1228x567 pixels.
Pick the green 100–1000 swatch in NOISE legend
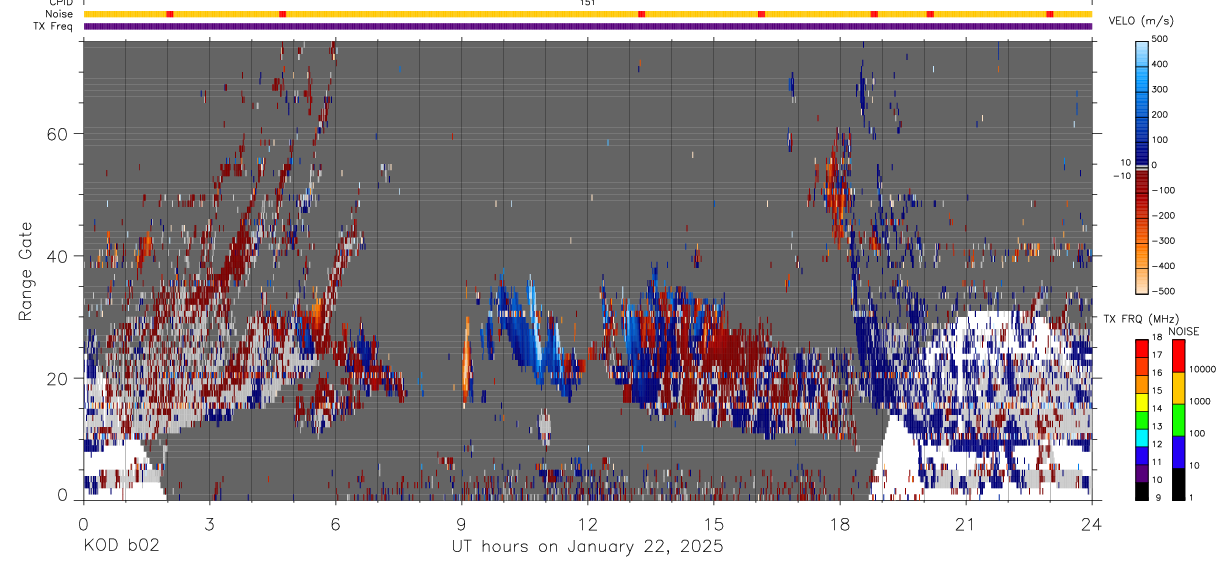coord(1177,419)
